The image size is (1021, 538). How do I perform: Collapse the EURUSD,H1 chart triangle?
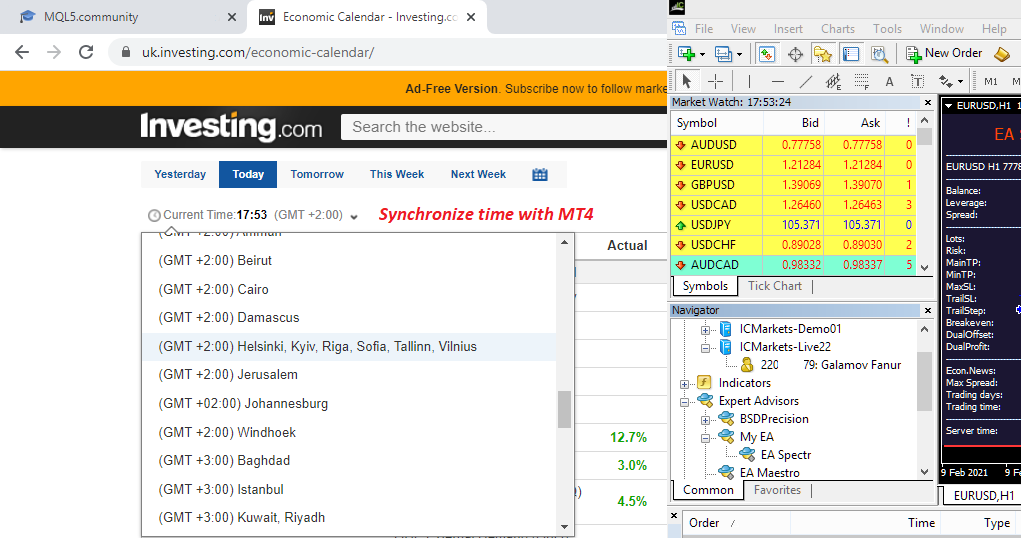coord(949,106)
